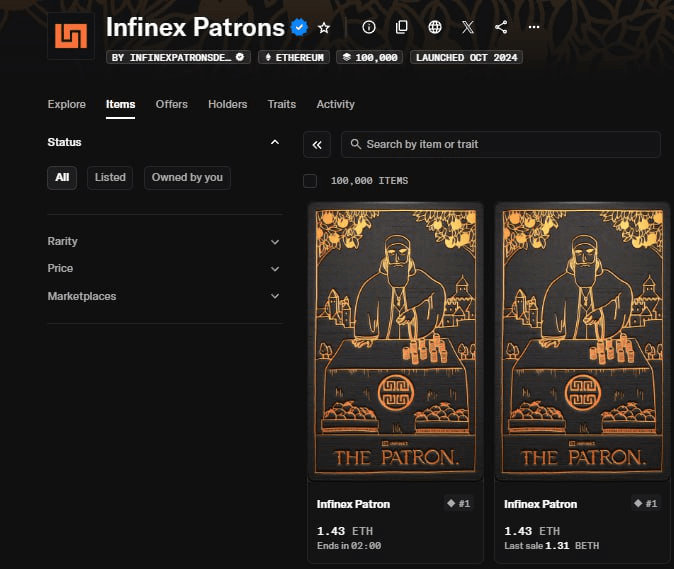Open the collection info icon

click(x=369, y=27)
